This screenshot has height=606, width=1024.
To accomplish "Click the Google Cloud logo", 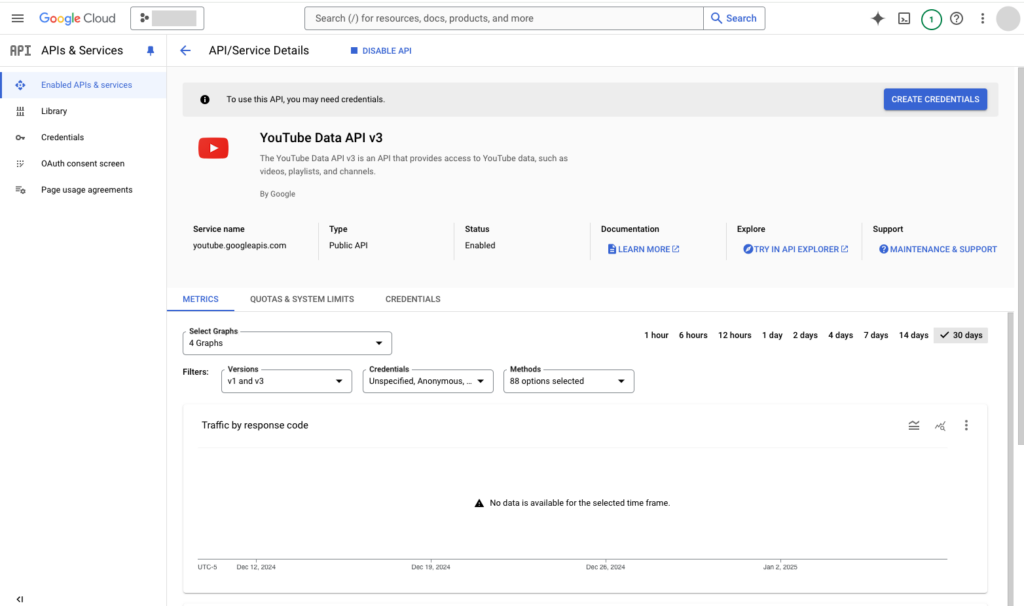I will [x=77, y=18].
